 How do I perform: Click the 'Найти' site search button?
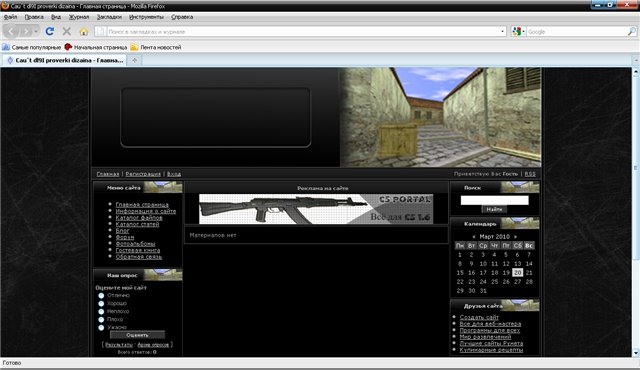click(x=494, y=209)
